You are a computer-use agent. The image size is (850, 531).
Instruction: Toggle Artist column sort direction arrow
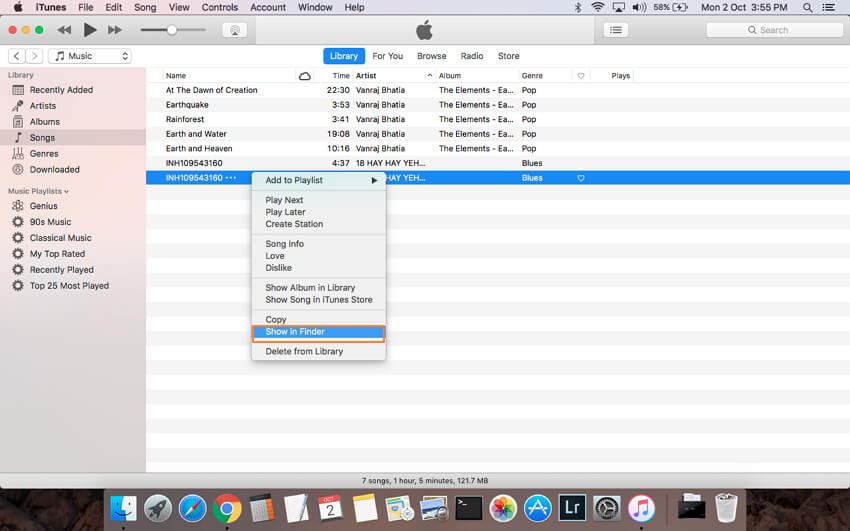(x=429, y=76)
